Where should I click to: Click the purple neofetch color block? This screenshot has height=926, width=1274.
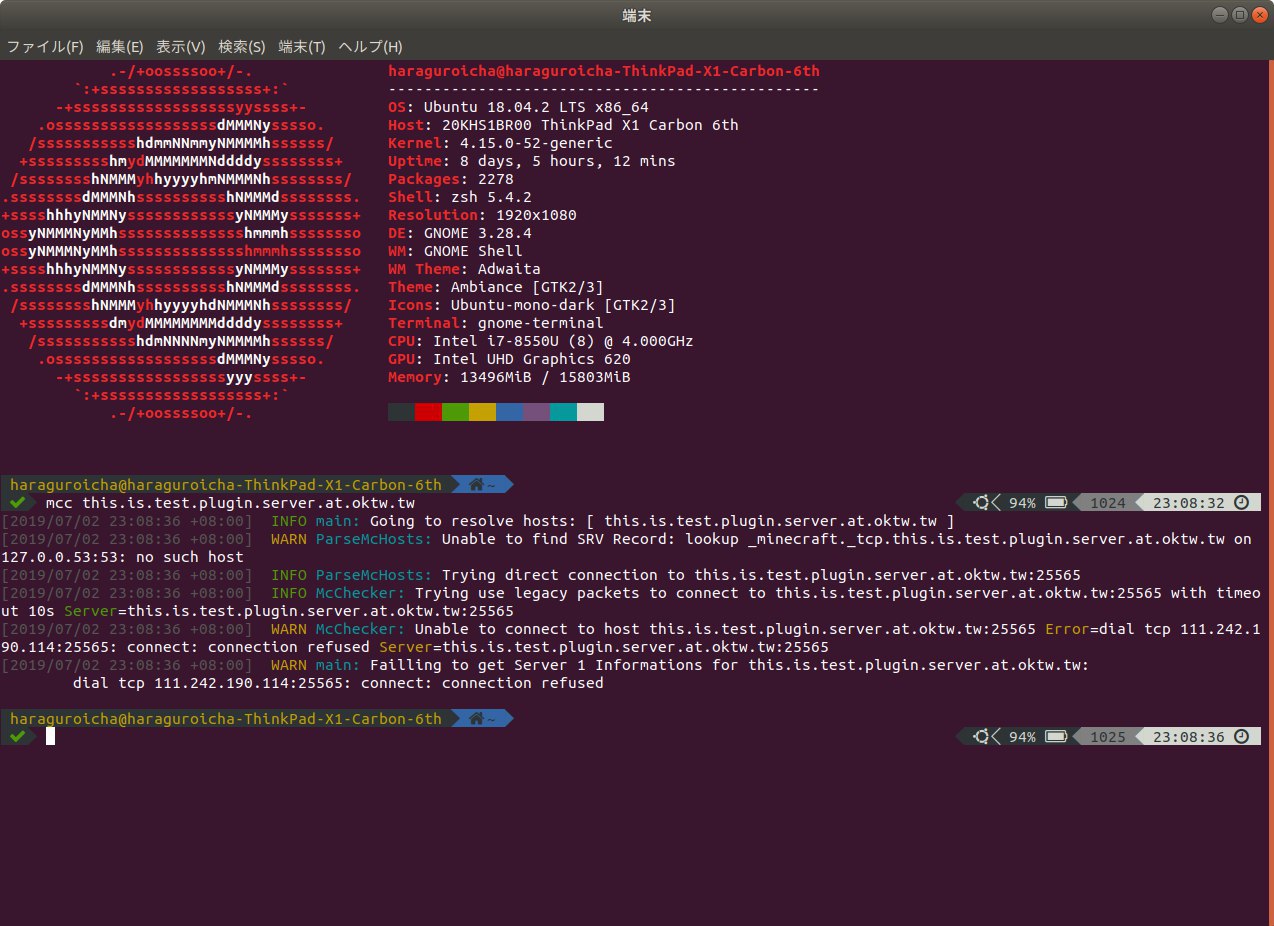coord(536,412)
